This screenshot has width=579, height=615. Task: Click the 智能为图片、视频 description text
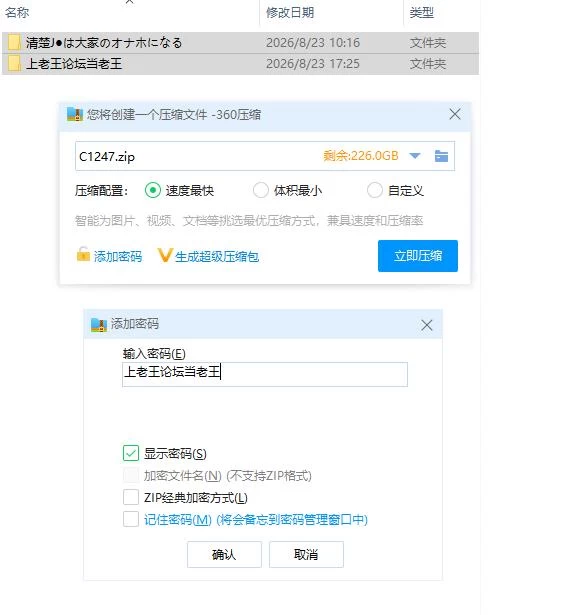[249, 220]
